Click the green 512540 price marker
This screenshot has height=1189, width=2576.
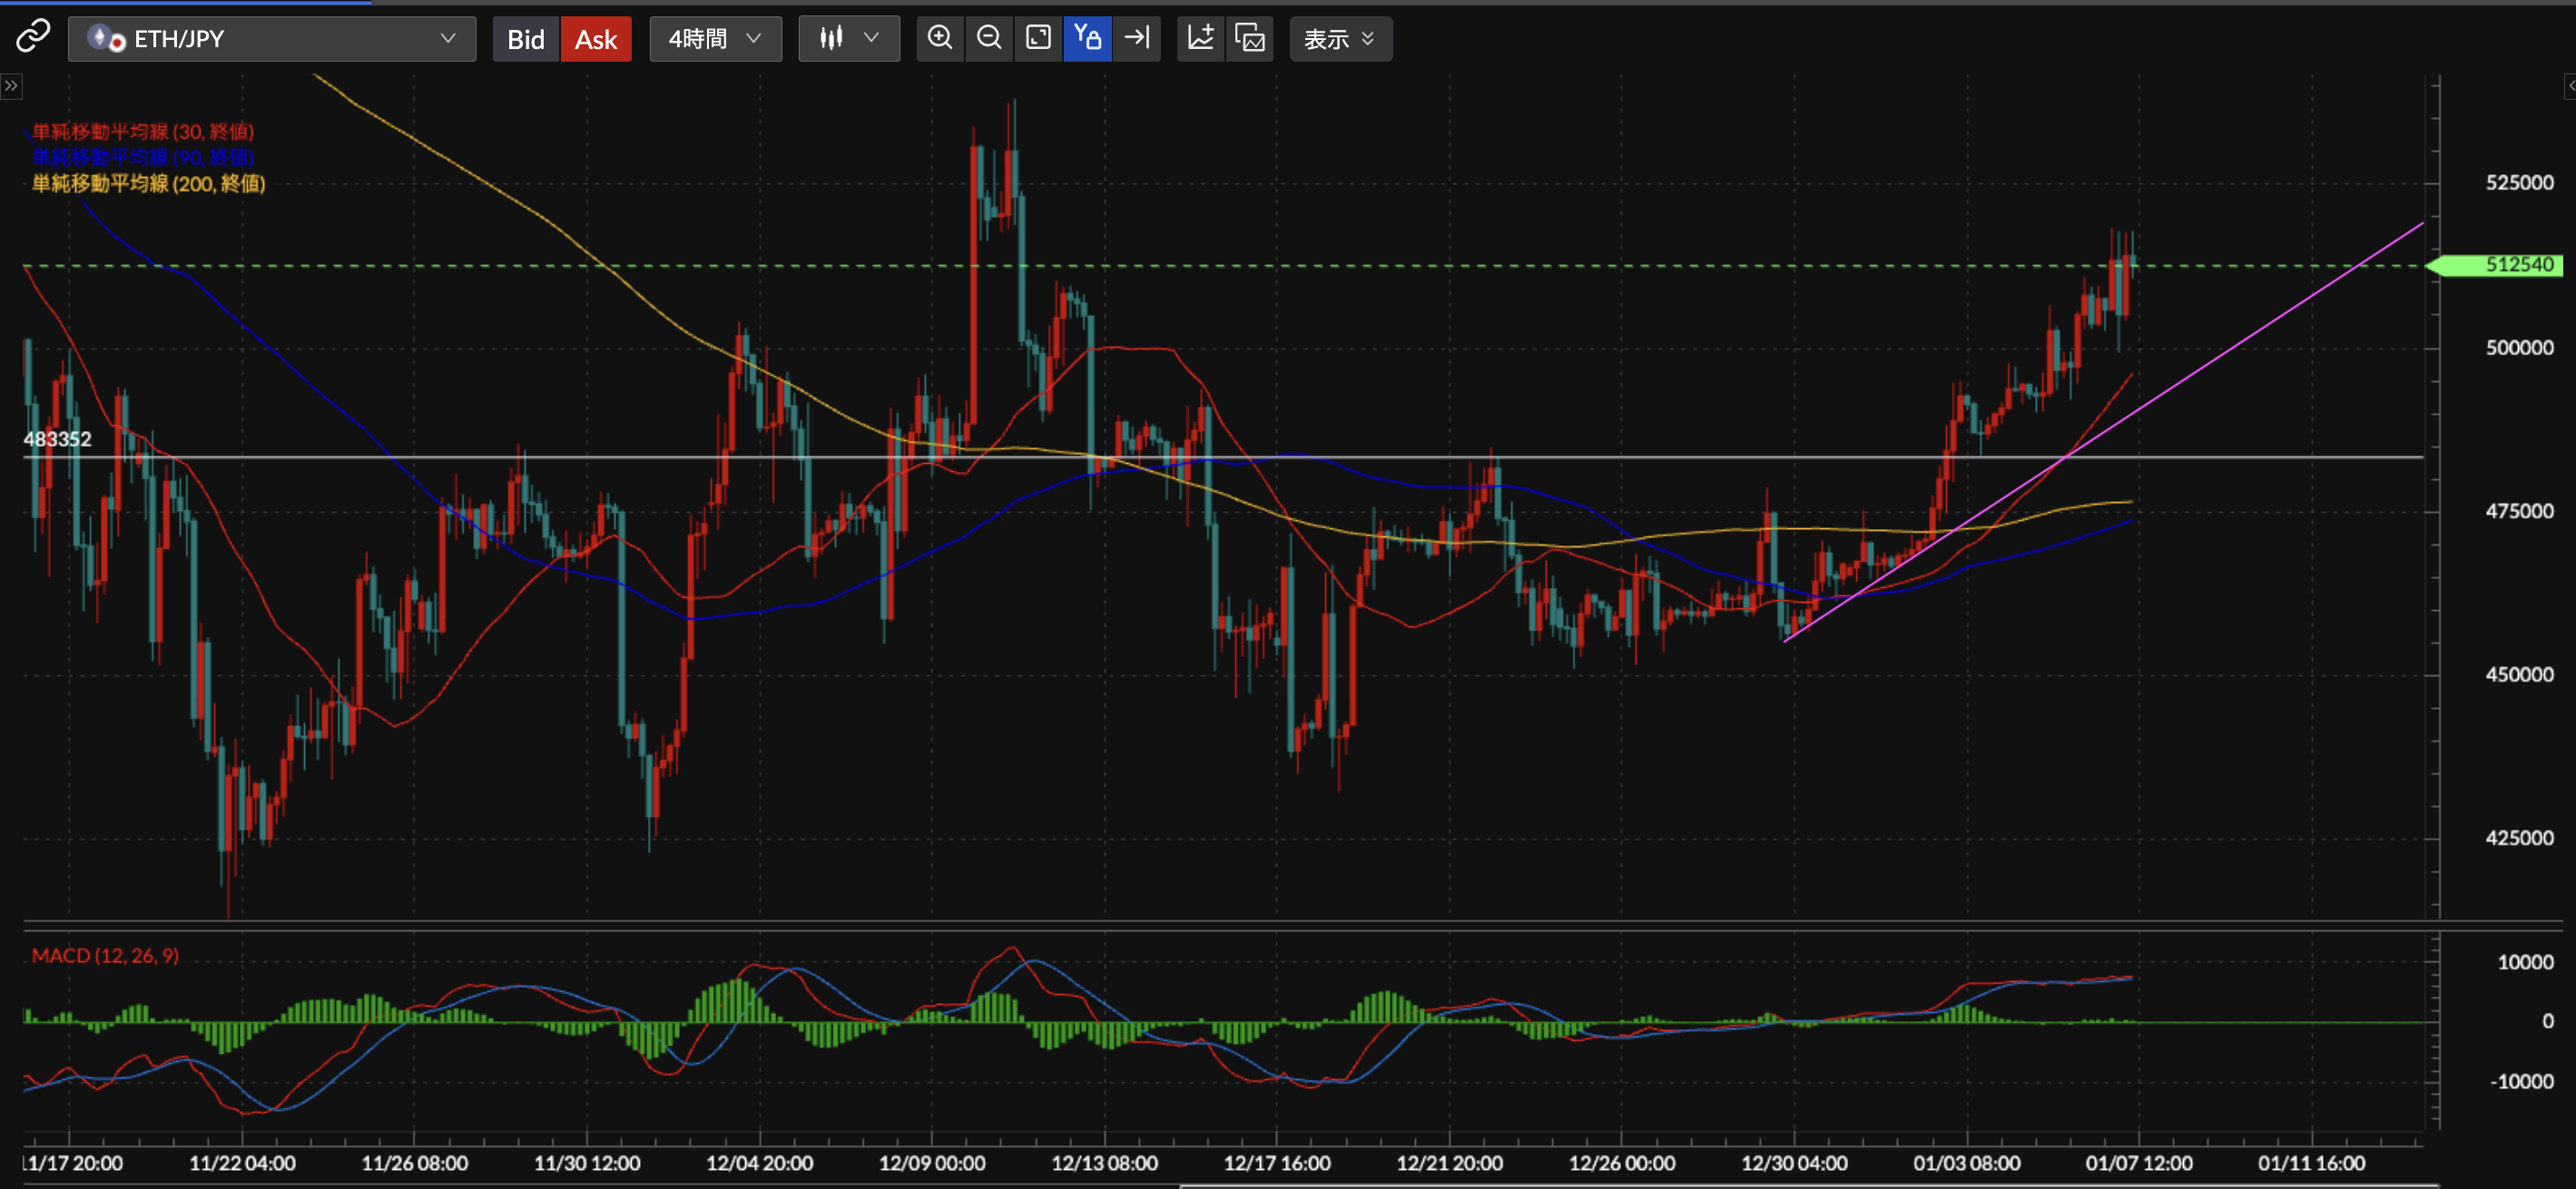(x=2516, y=265)
